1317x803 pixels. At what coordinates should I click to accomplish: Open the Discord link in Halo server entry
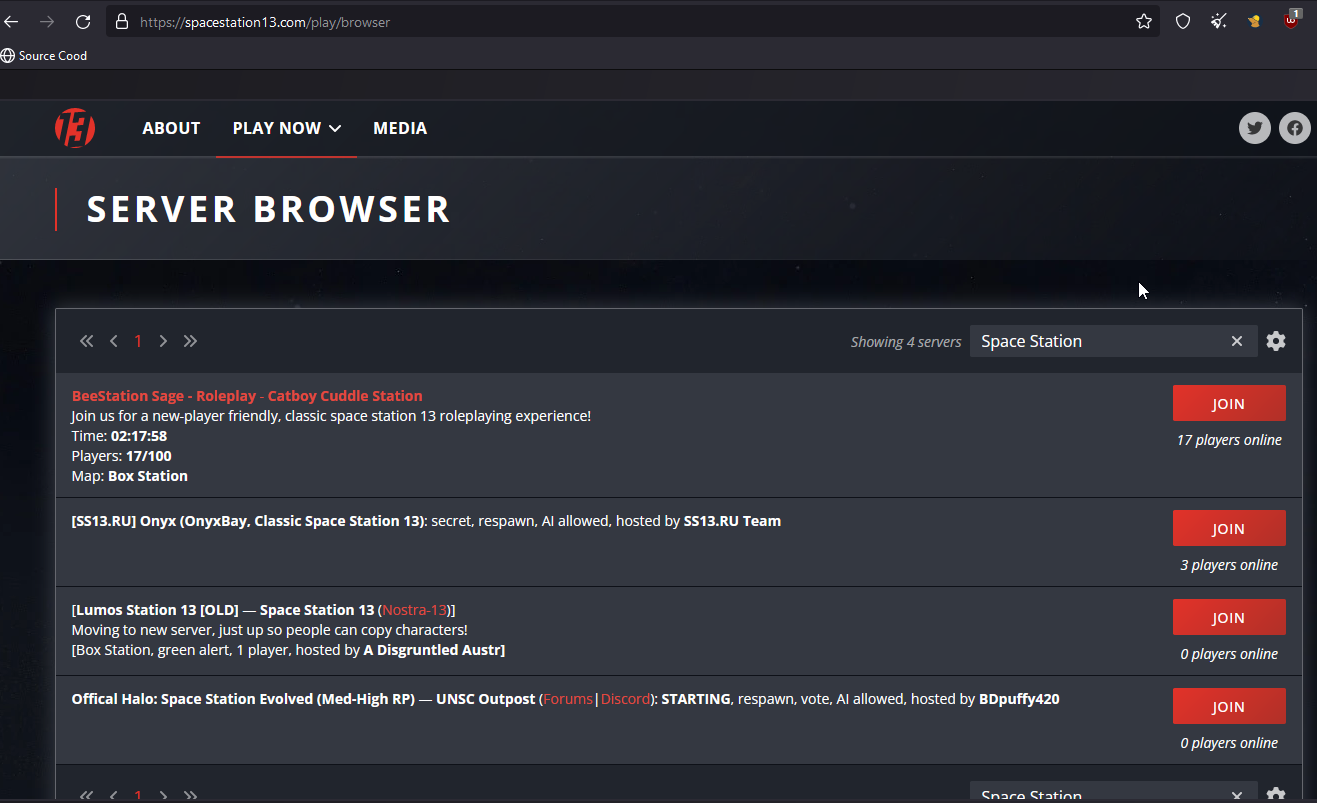click(625, 699)
